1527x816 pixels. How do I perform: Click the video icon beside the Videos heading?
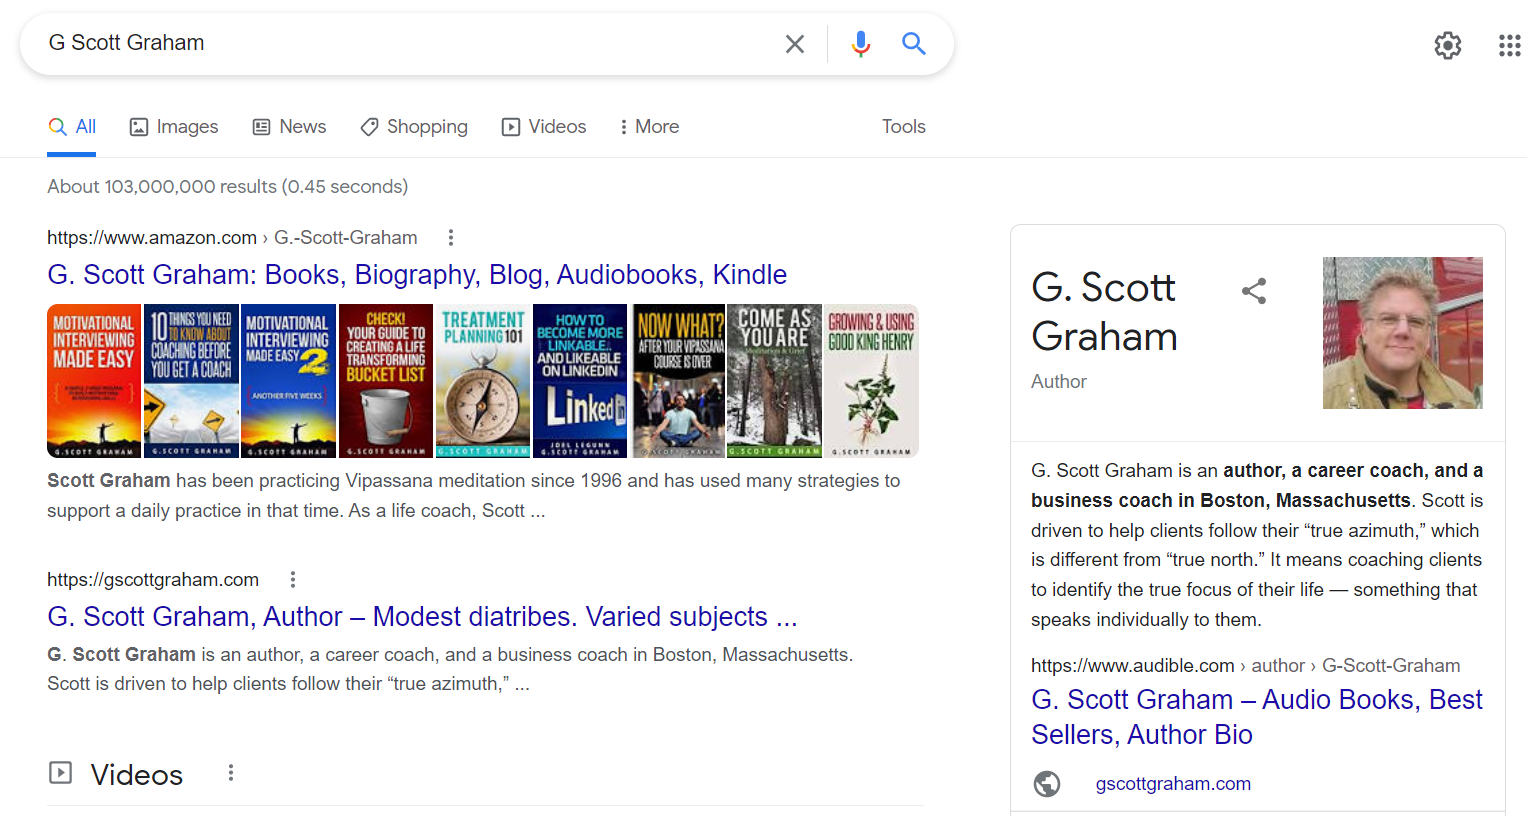point(61,773)
